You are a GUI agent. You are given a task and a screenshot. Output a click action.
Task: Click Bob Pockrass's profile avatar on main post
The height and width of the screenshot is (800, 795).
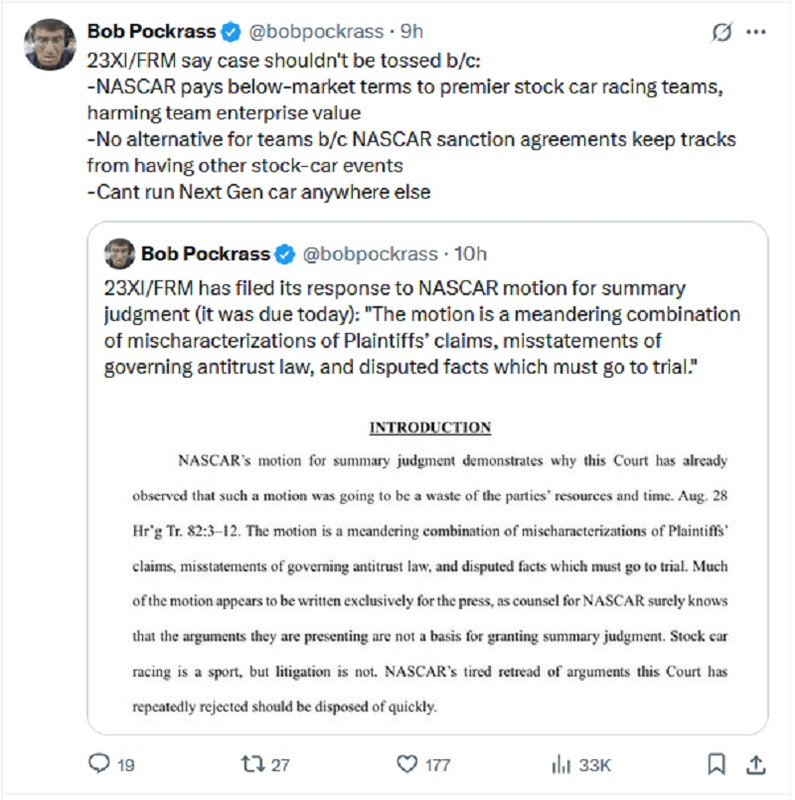(51, 44)
